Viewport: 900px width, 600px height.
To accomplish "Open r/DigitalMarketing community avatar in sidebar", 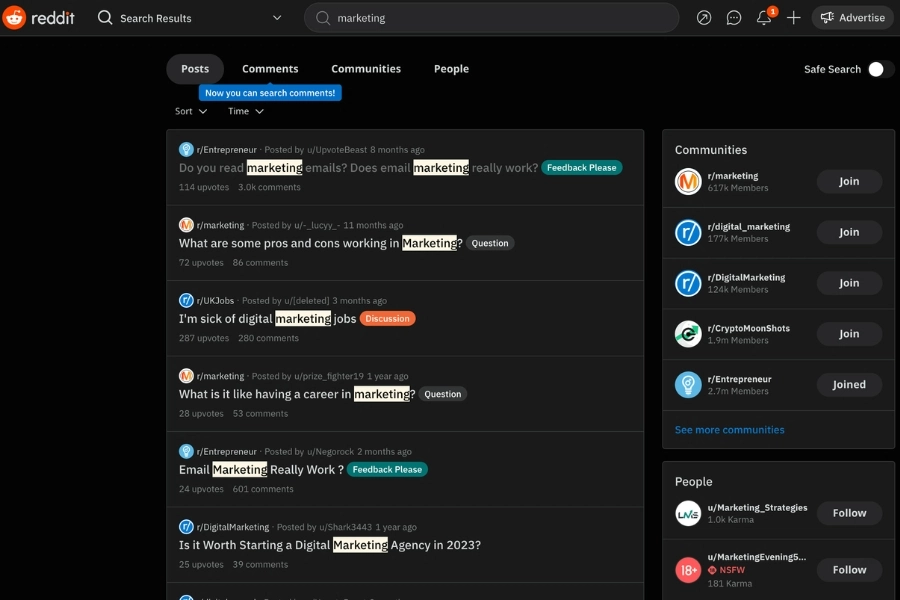I will 688,283.
